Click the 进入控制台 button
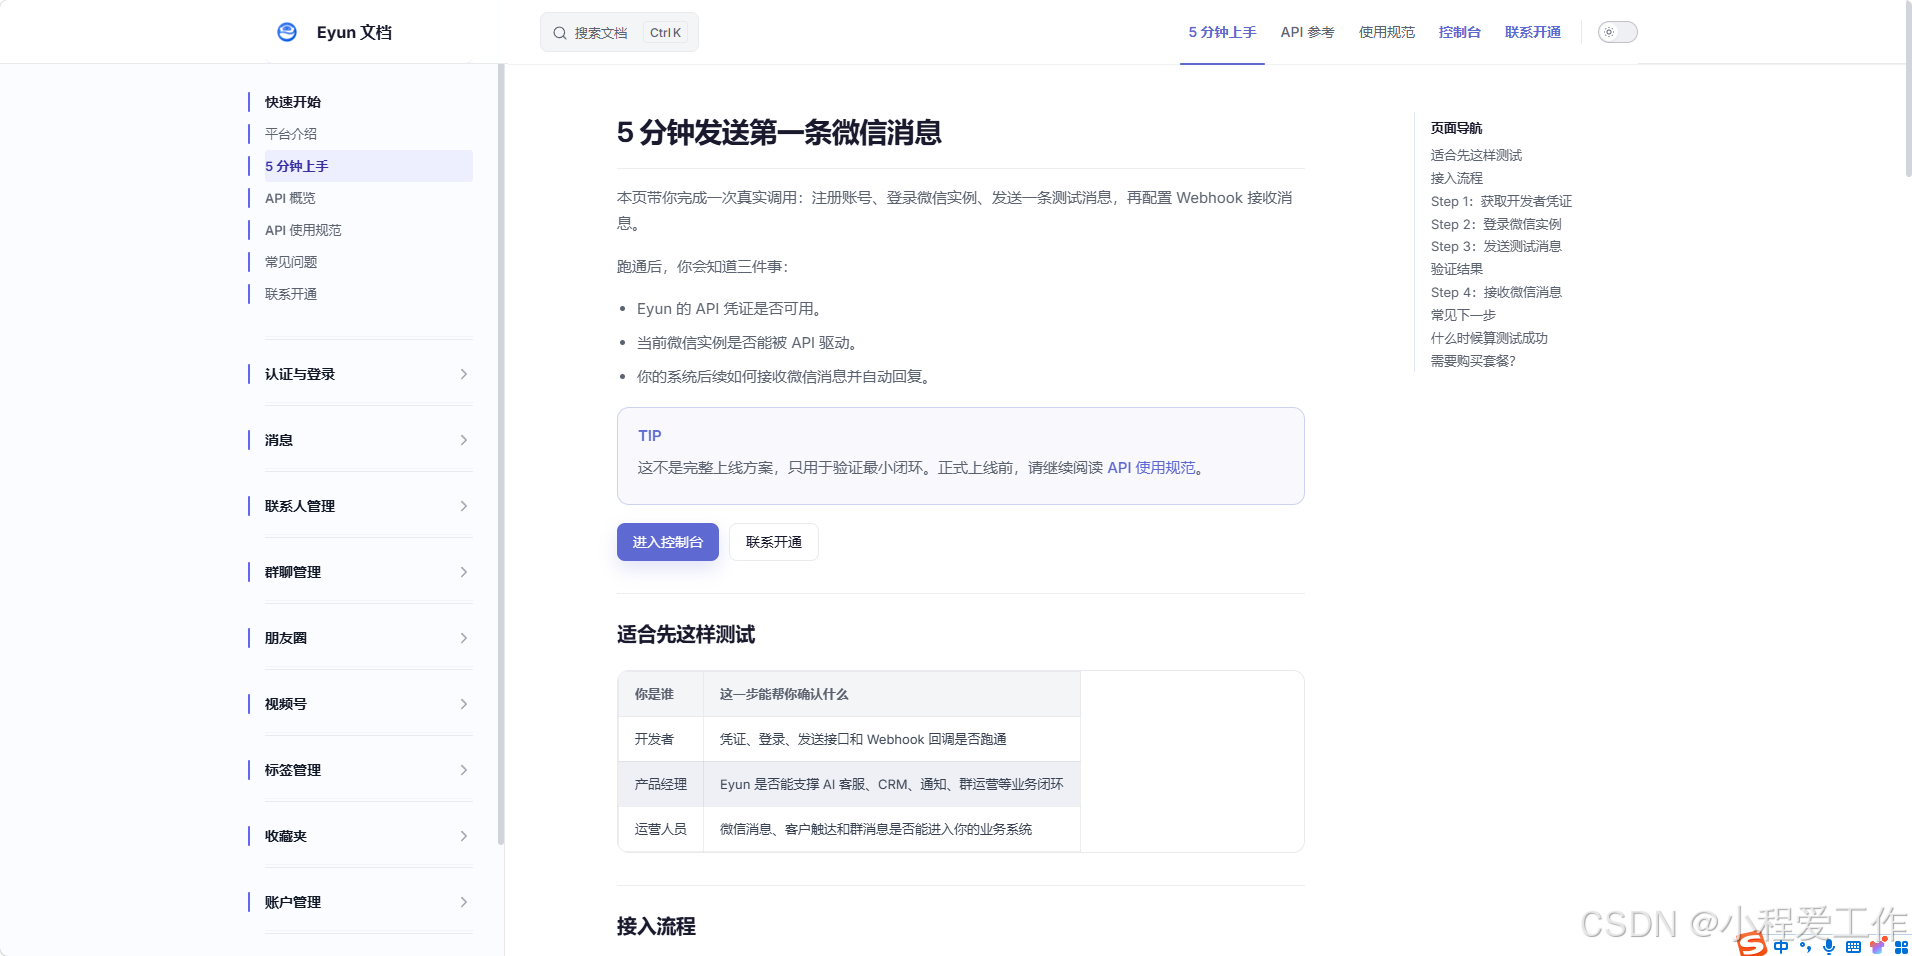This screenshot has height=956, width=1912. click(668, 542)
